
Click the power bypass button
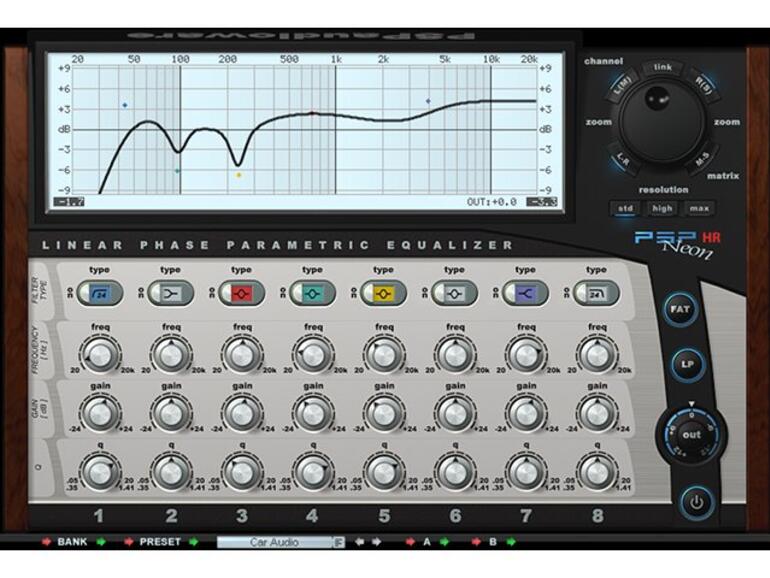pos(697,503)
